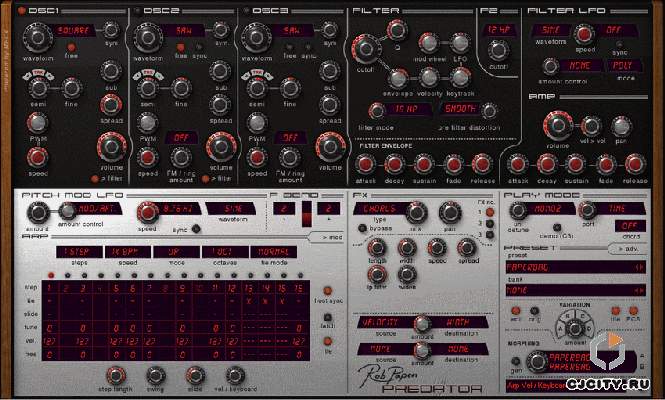
Task: Open the OSC1 SQUARE waveform display
Action: (75, 31)
